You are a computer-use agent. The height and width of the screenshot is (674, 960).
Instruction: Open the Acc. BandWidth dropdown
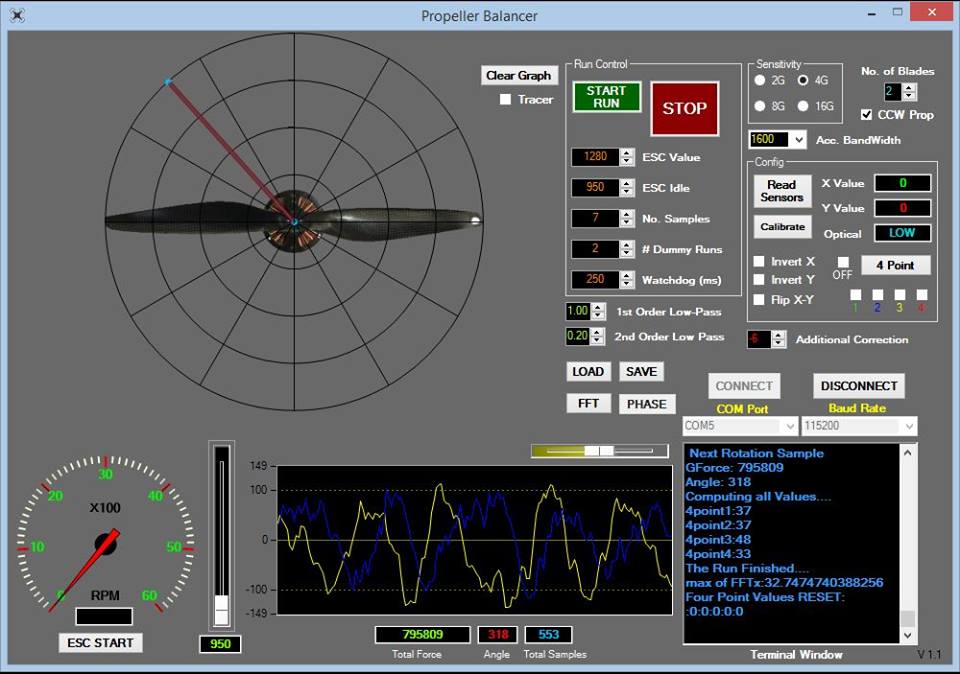pyautogui.click(x=798, y=140)
